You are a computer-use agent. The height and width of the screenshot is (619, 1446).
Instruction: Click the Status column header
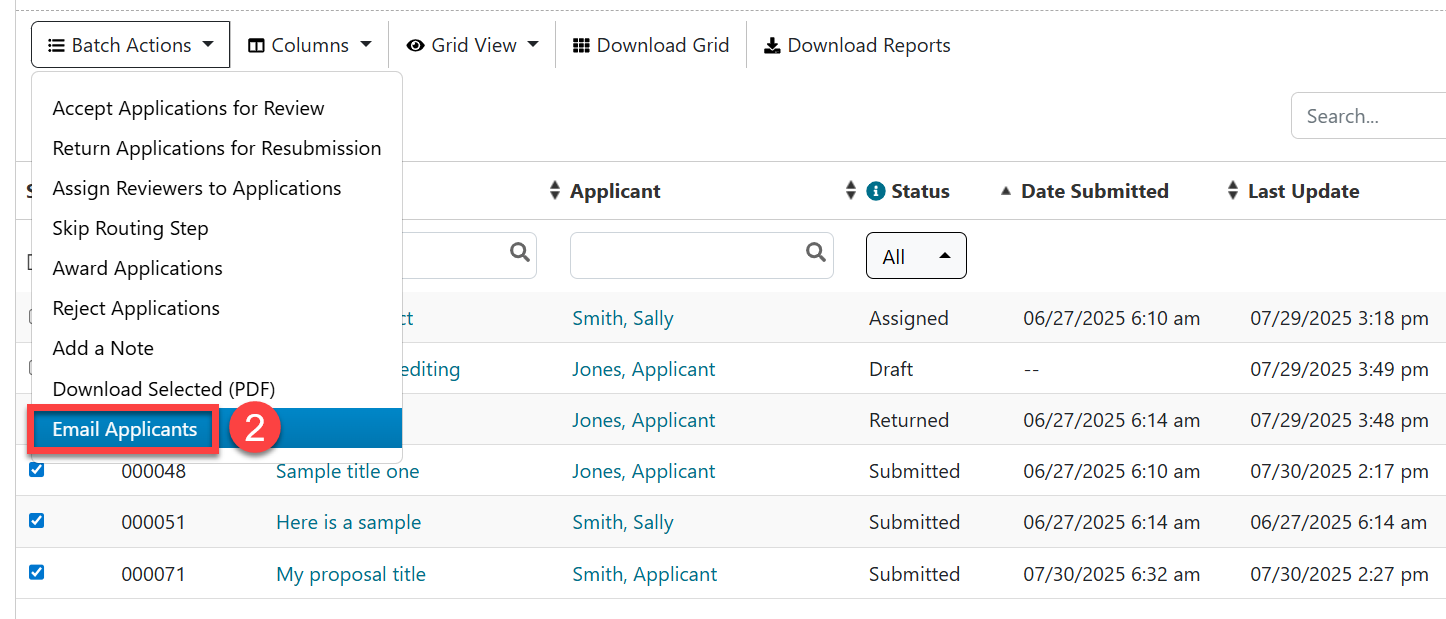921,191
